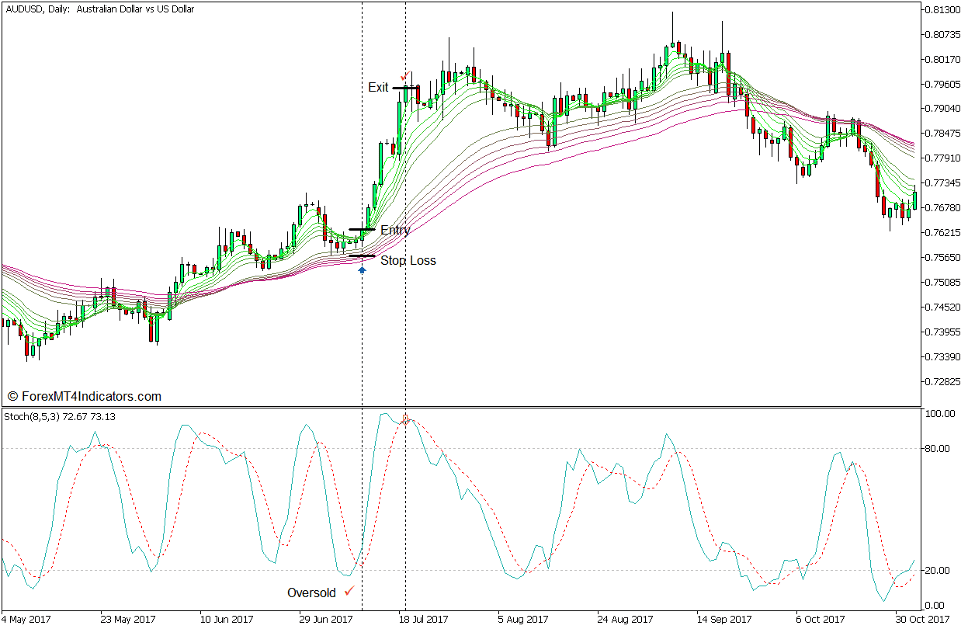Screen dimensions: 977x629
Task: Click the 29 Jun 2017 date on the time axis
Action: pos(326,620)
